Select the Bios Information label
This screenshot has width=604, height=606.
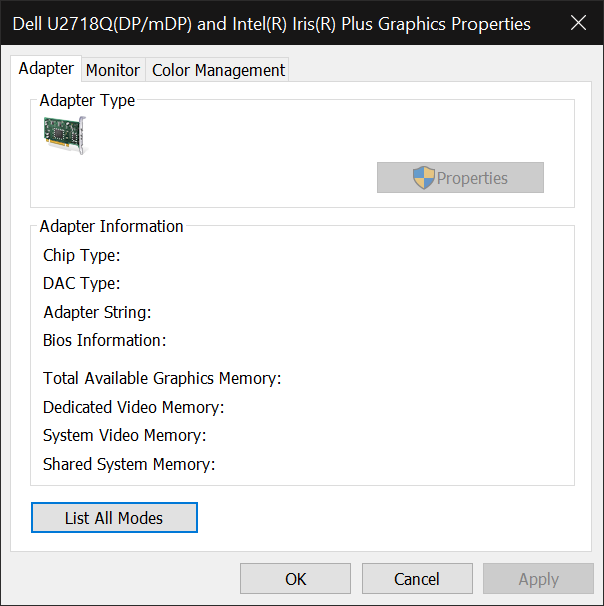(104, 340)
